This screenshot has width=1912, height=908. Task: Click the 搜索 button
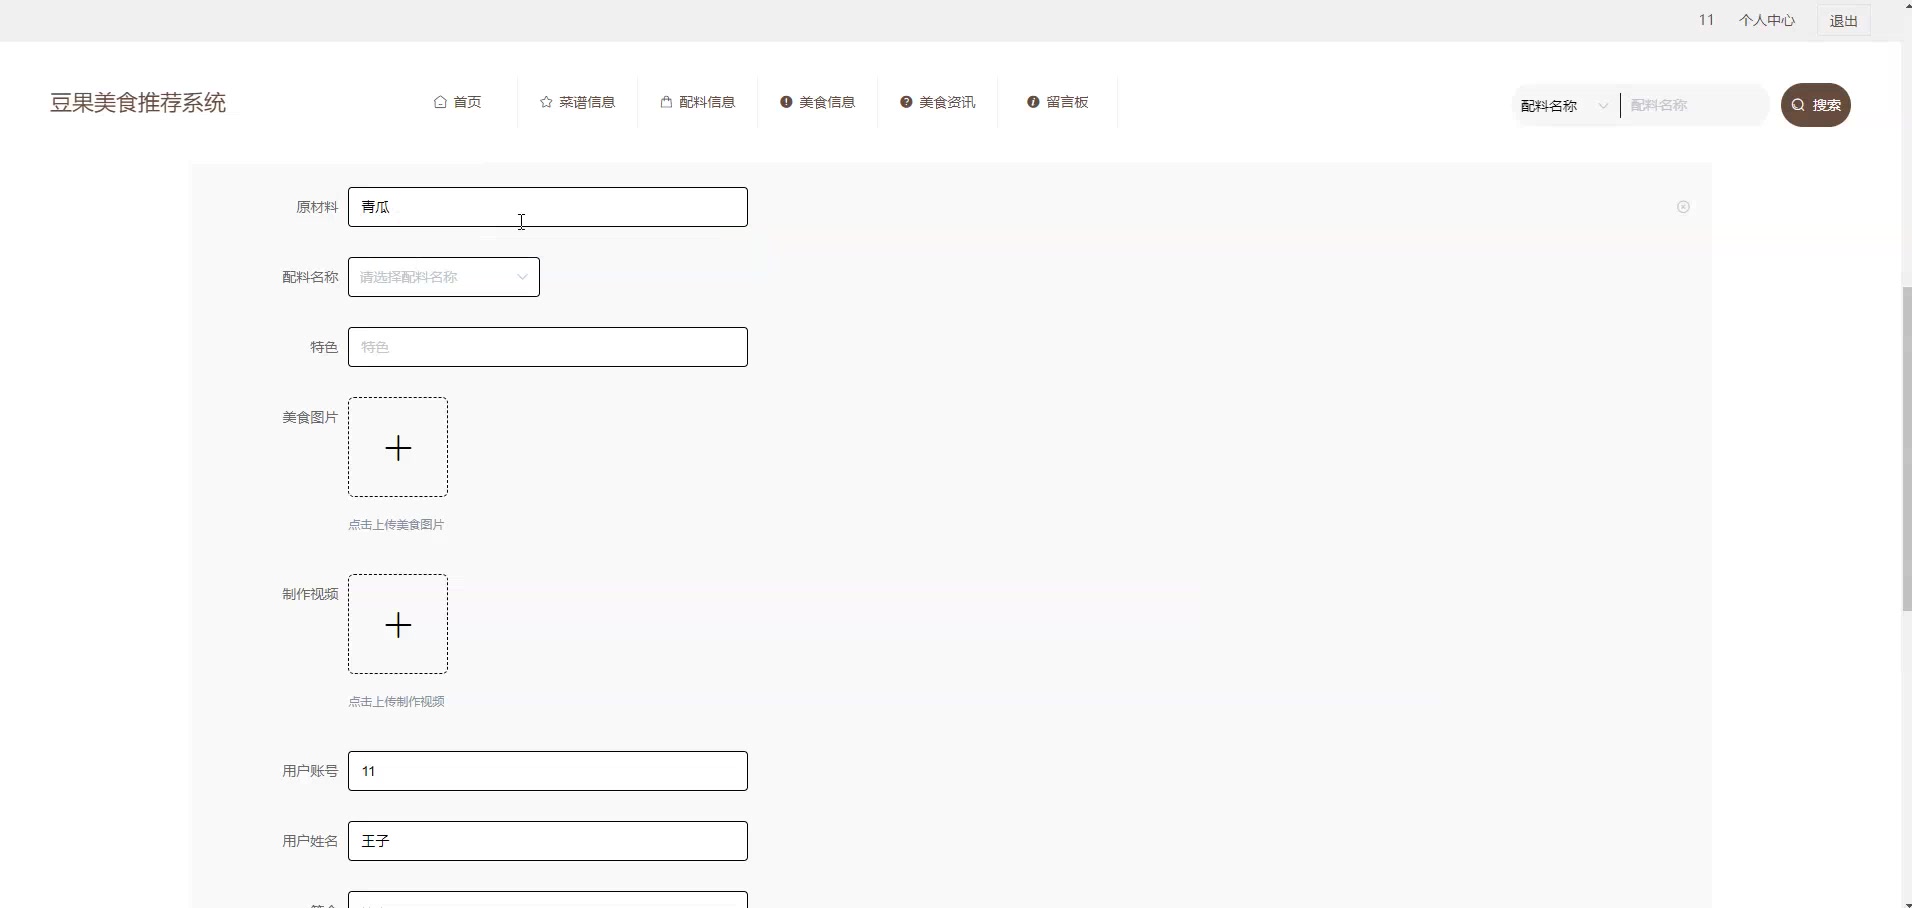[1816, 105]
